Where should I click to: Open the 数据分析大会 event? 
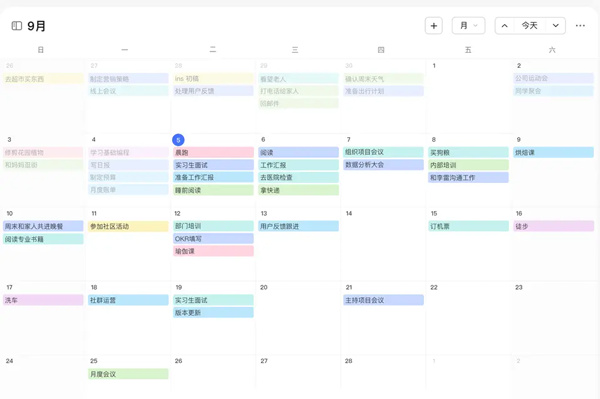pyautogui.click(x=383, y=164)
